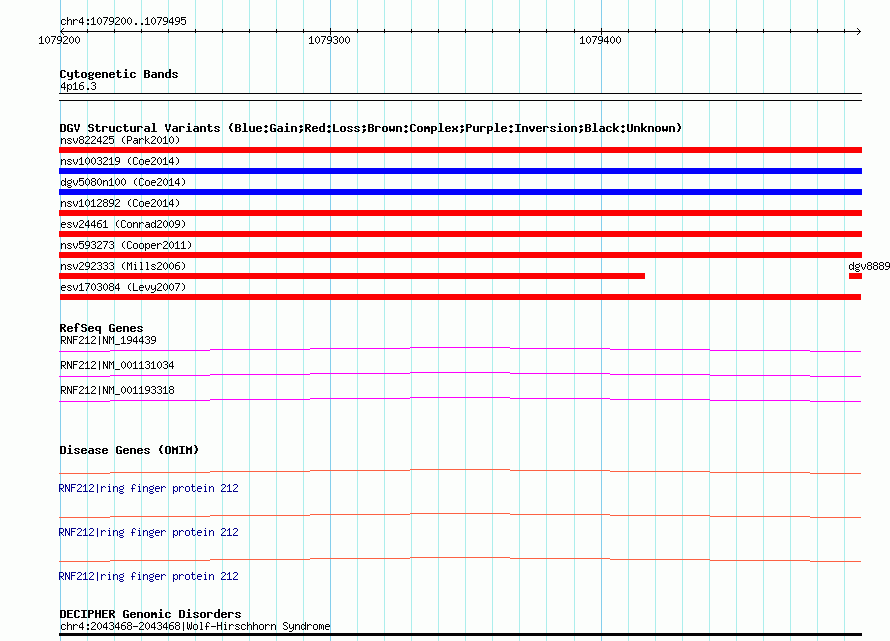Open the dgv5080n100 (Coe2014) variant label

tap(123, 182)
